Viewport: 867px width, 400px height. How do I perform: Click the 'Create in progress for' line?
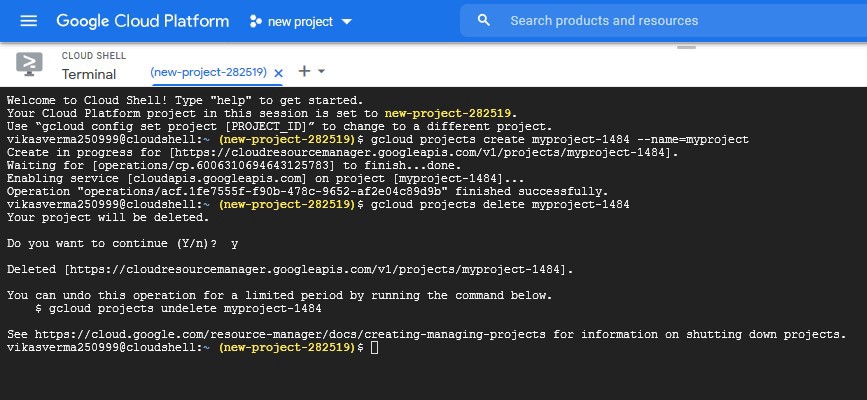coord(342,153)
